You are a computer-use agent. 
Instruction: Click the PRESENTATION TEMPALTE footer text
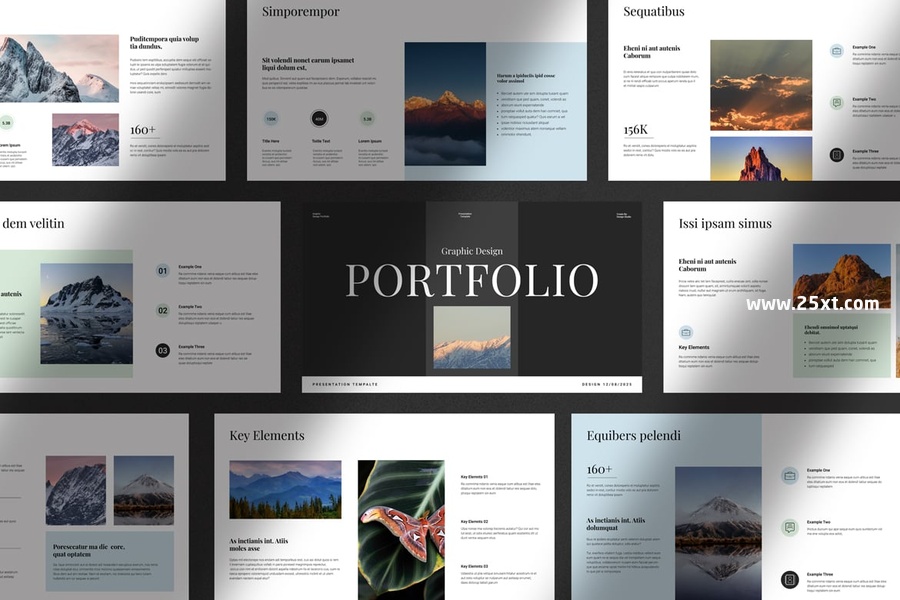(x=345, y=384)
